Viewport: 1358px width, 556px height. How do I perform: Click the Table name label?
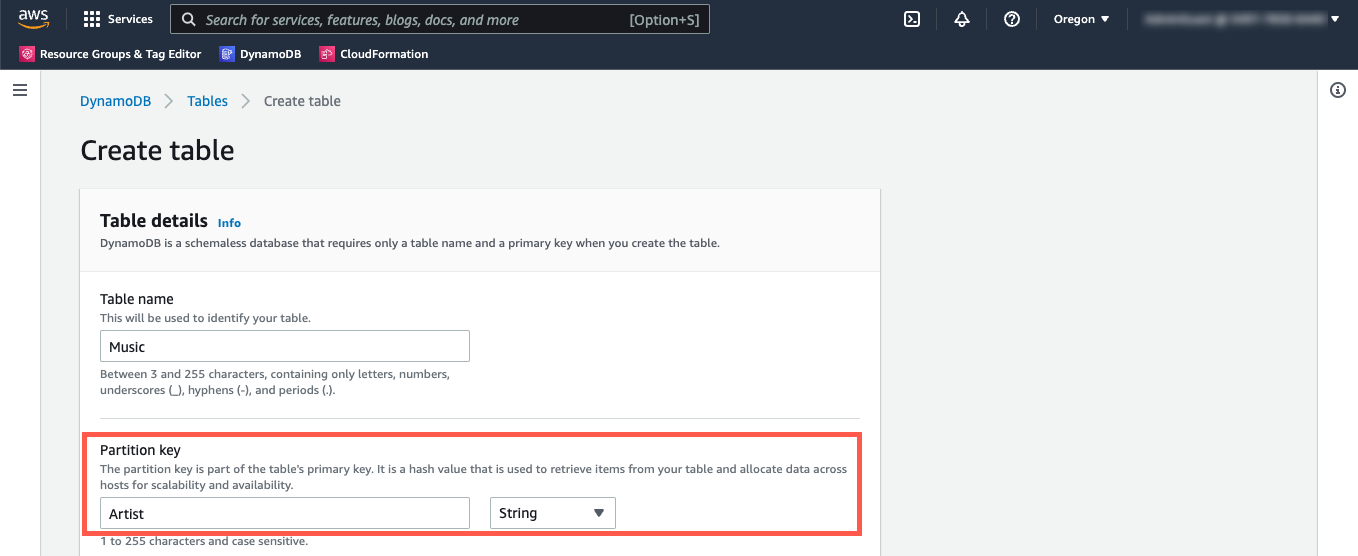(x=137, y=299)
